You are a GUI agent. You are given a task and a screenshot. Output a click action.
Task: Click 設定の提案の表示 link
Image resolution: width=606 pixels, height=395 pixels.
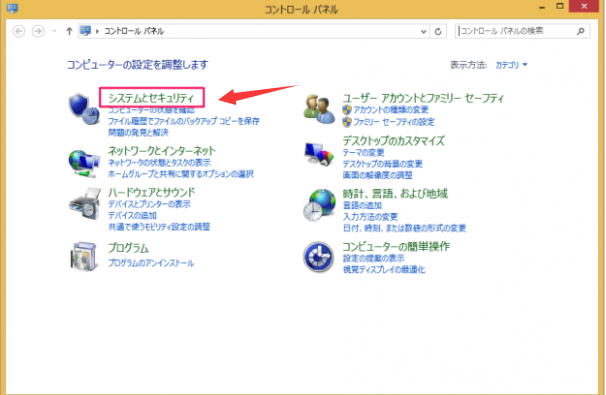pyautogui.click(x=373, y=258)
